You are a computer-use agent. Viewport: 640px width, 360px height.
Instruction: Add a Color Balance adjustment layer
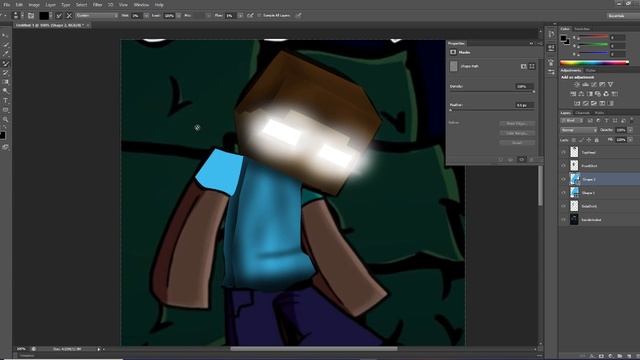pyautogui.click(x=581, y=94)
